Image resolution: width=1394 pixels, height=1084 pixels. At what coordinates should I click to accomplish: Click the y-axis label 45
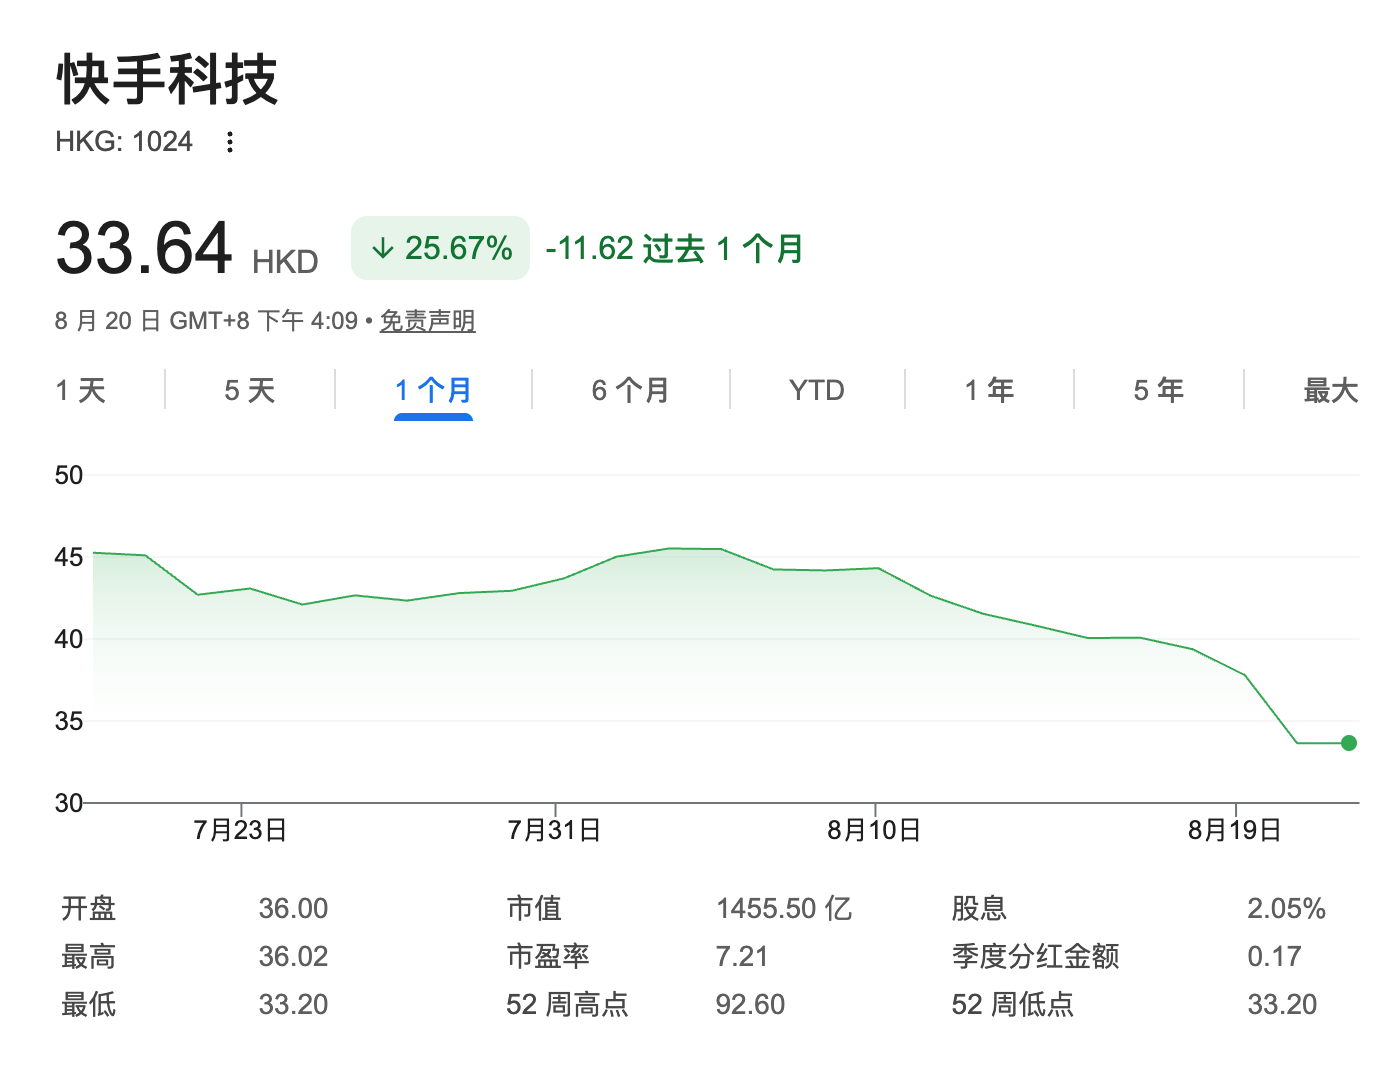tap(69, 557)
